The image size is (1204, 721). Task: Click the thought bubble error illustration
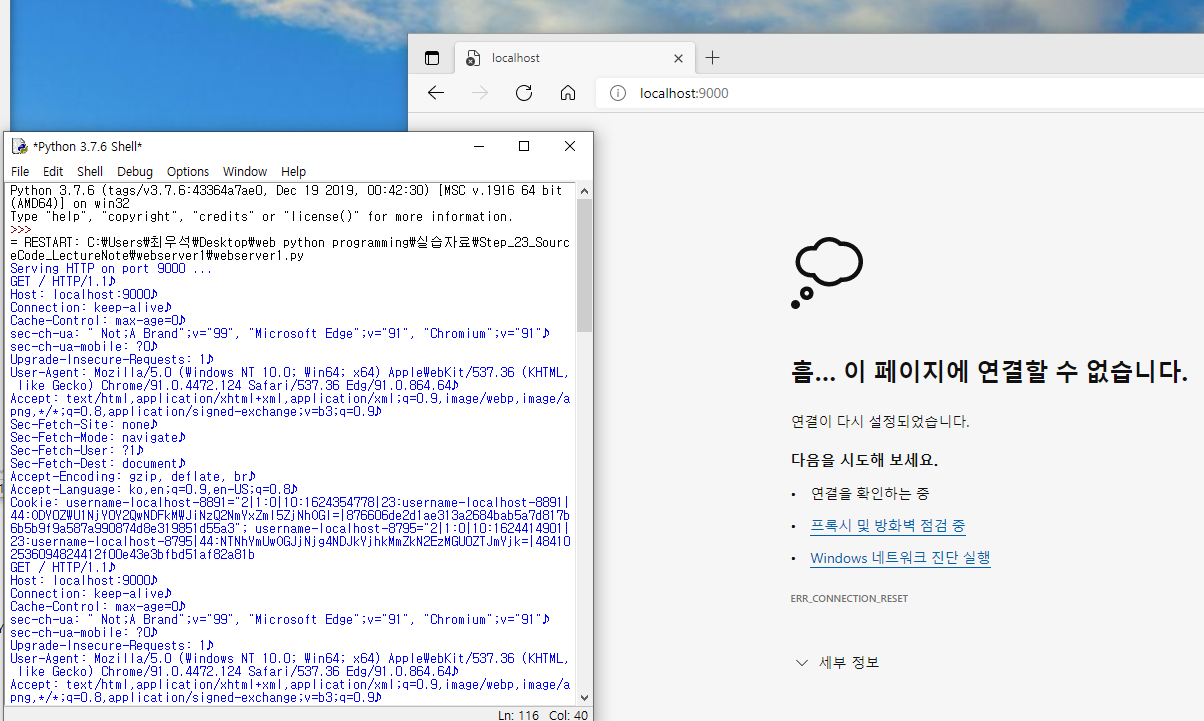click(828, 271)
